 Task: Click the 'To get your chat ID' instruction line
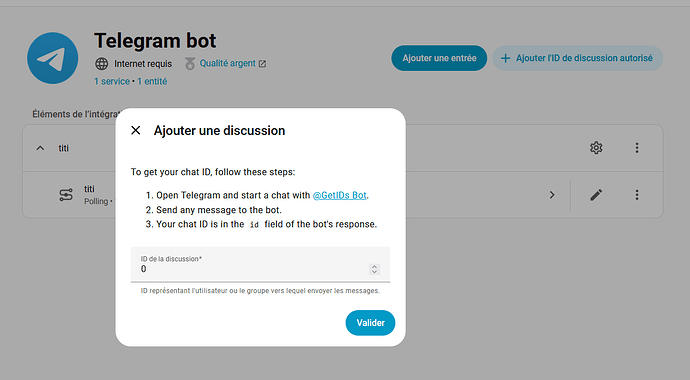(213, 172)
